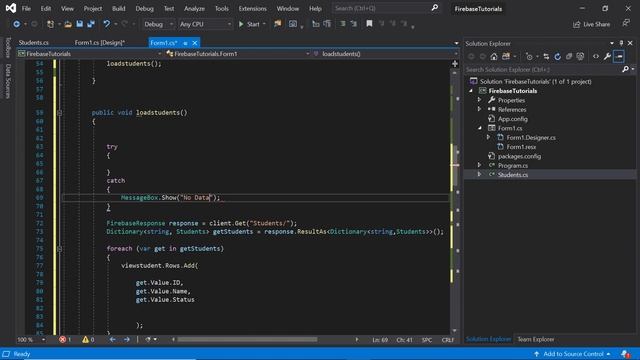Expand the Form1.Designer.cs node
This screenshot has height=360, width=640.
tap(488, 138)
